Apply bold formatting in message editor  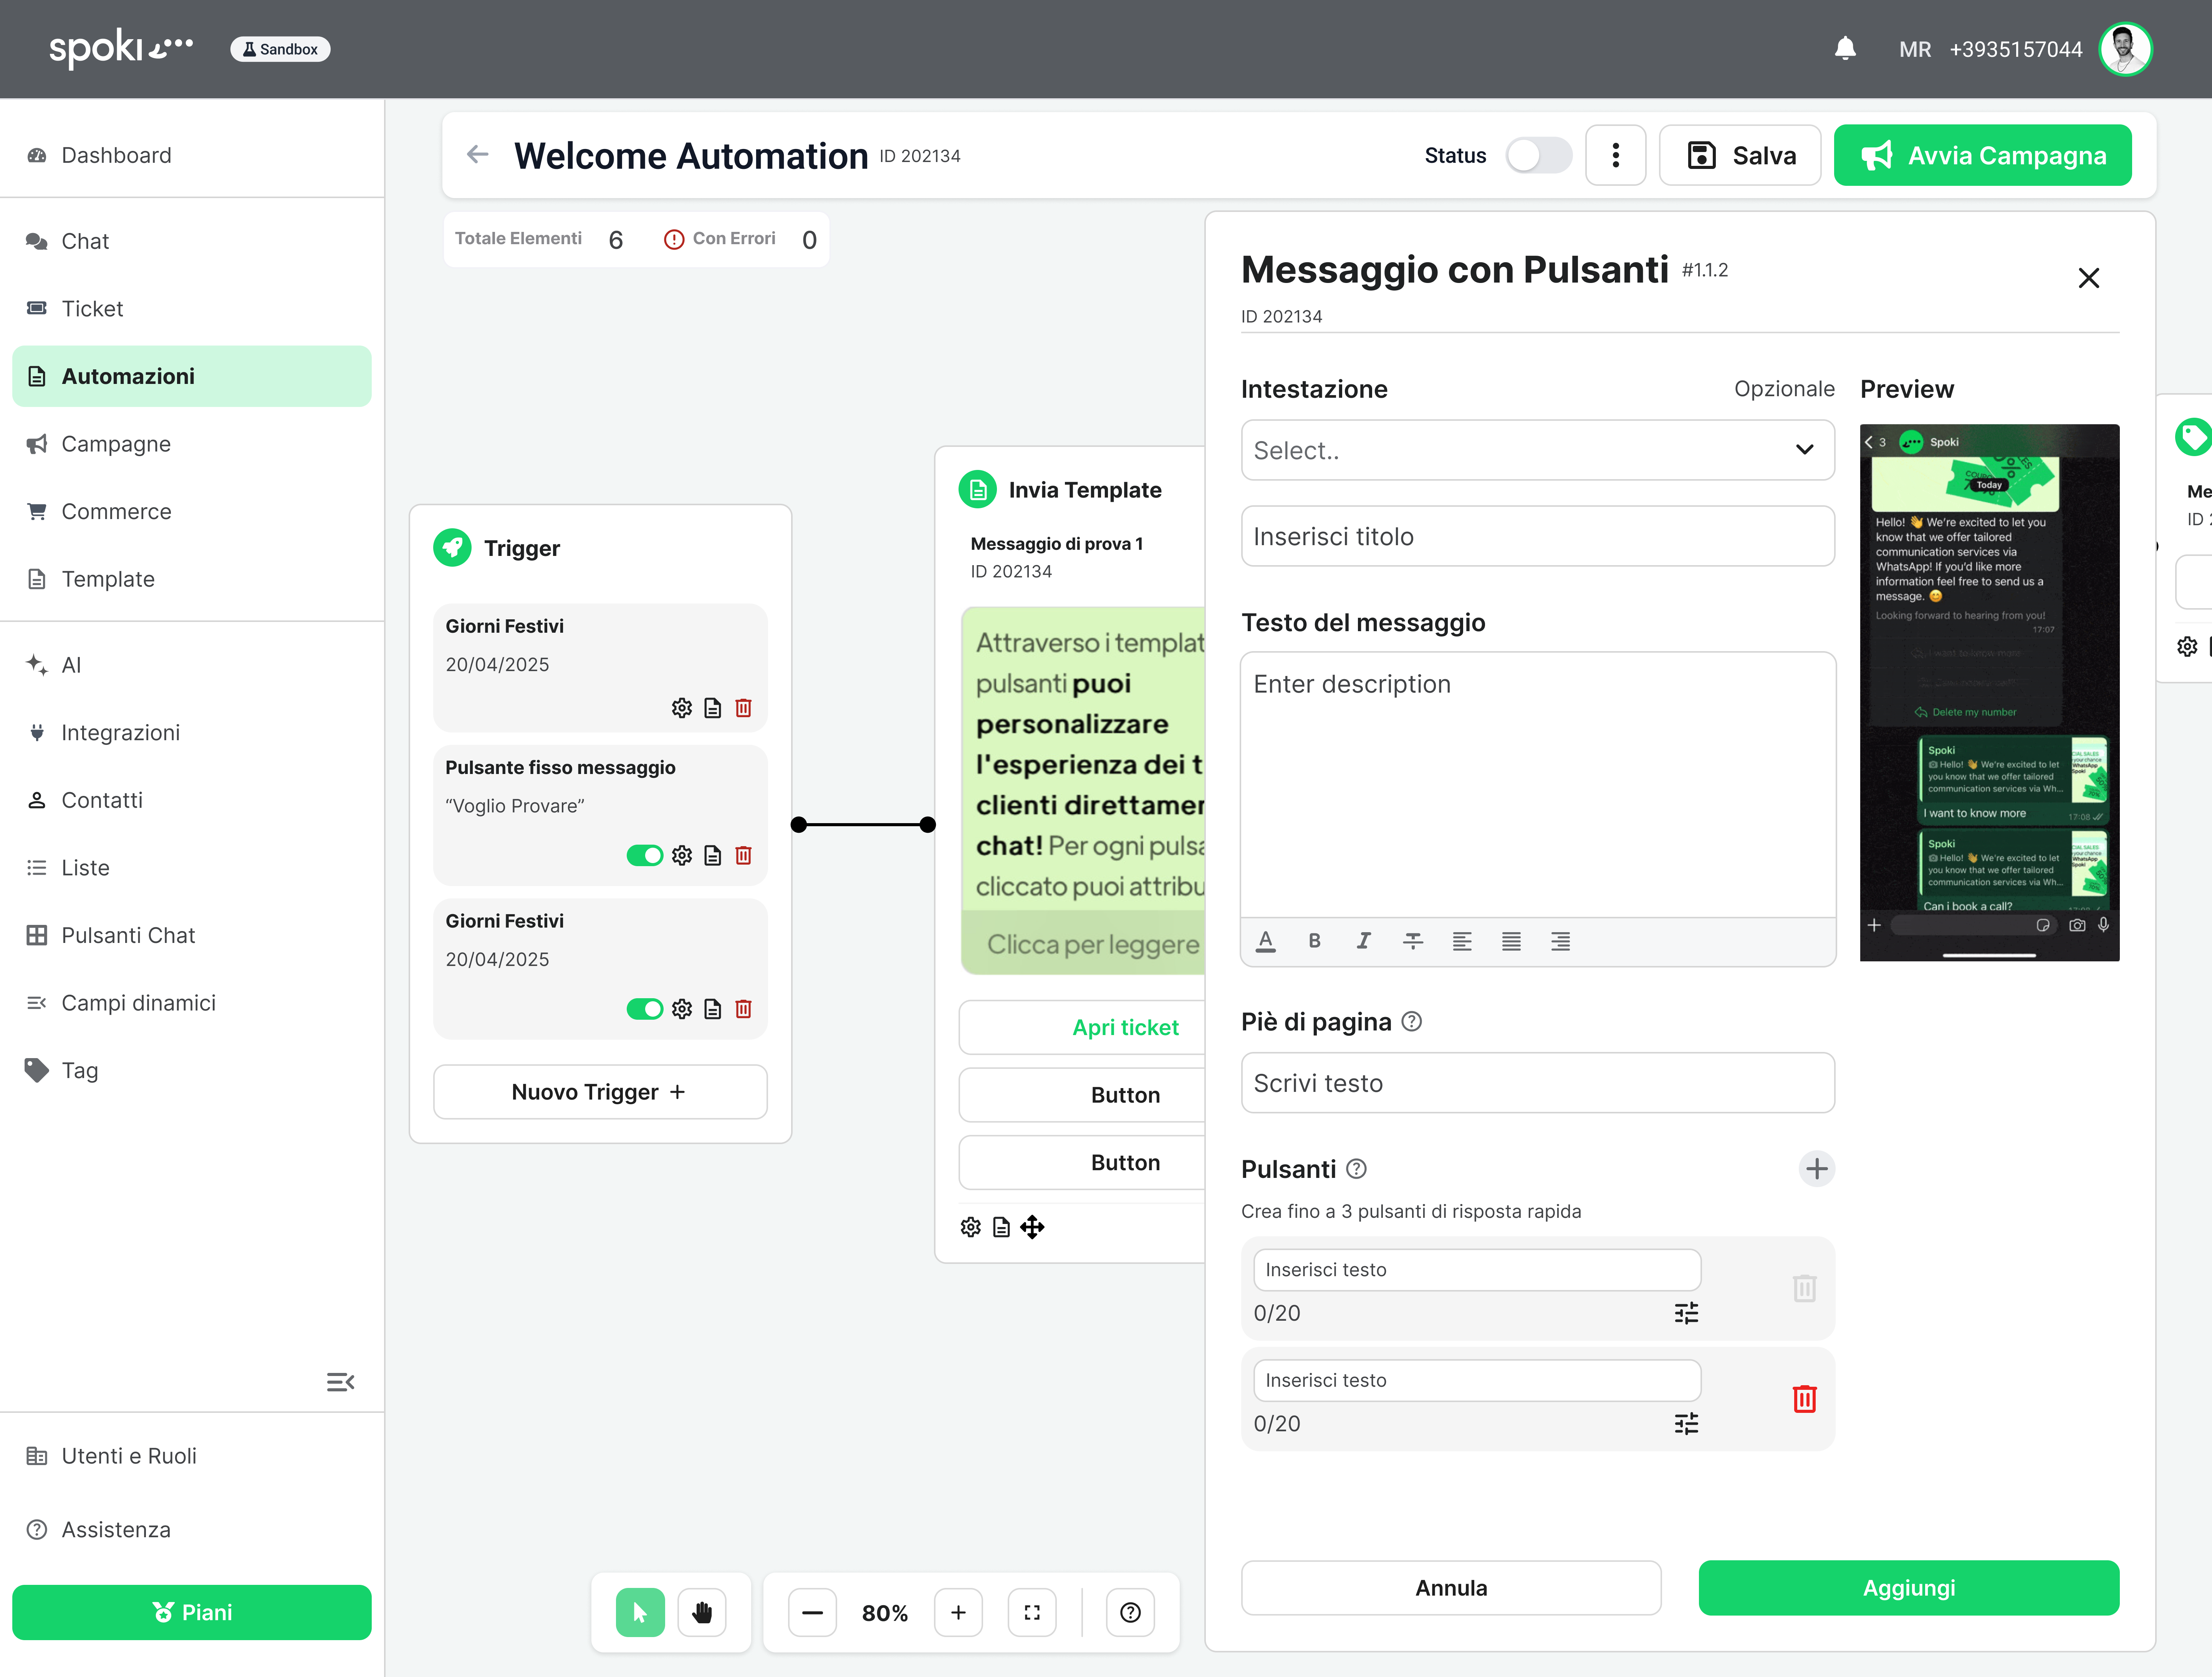1314,941
